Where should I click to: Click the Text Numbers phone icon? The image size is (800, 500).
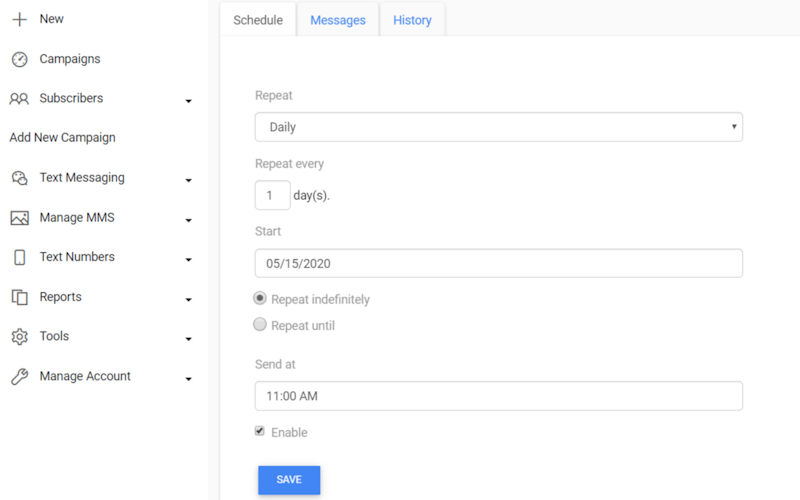pyautogui.click(x=19, y=257)
